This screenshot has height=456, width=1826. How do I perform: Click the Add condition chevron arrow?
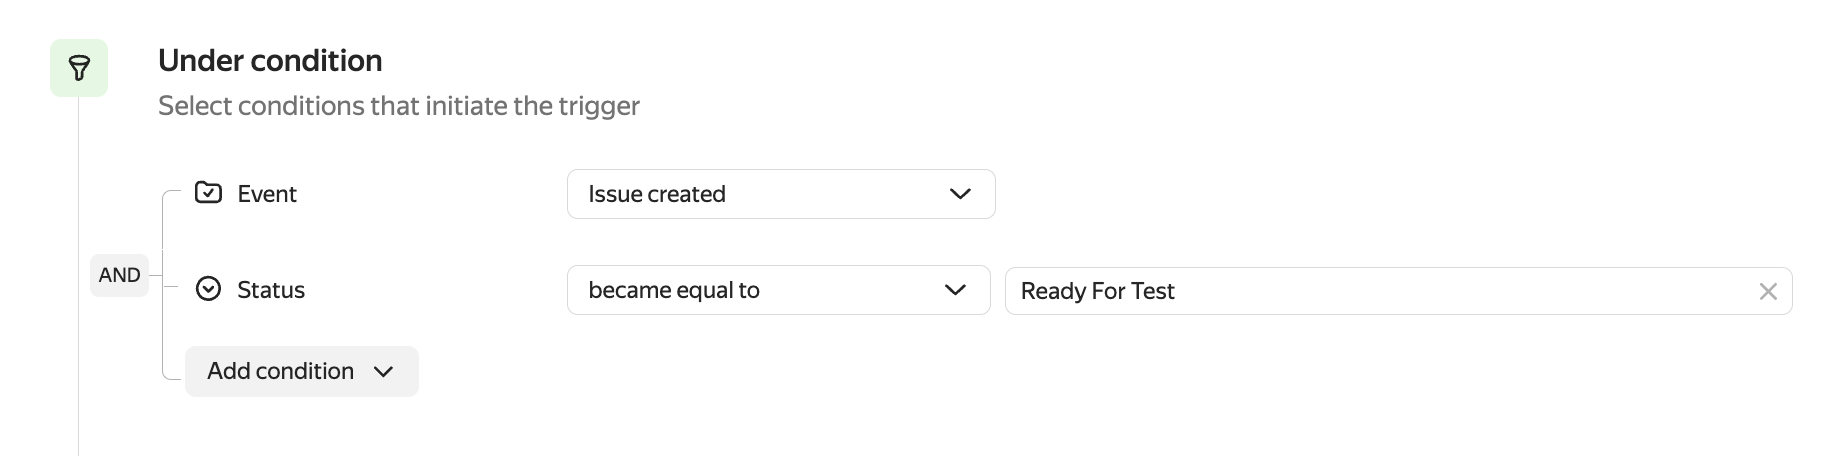coord(383,372)
